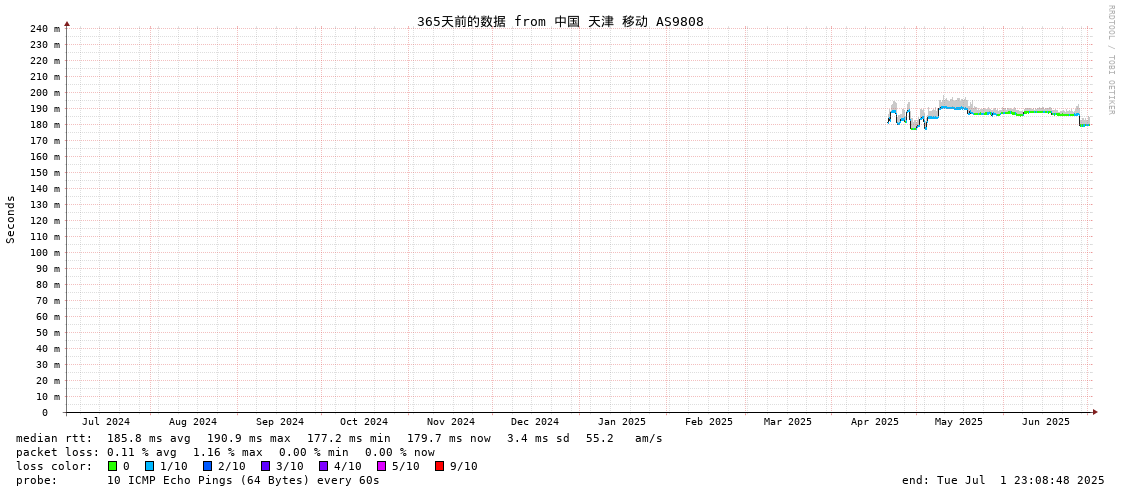Screen dimensions: 1121x494
Task: Click the purple 3/10 loss swatch
Action: coord(265,466)
